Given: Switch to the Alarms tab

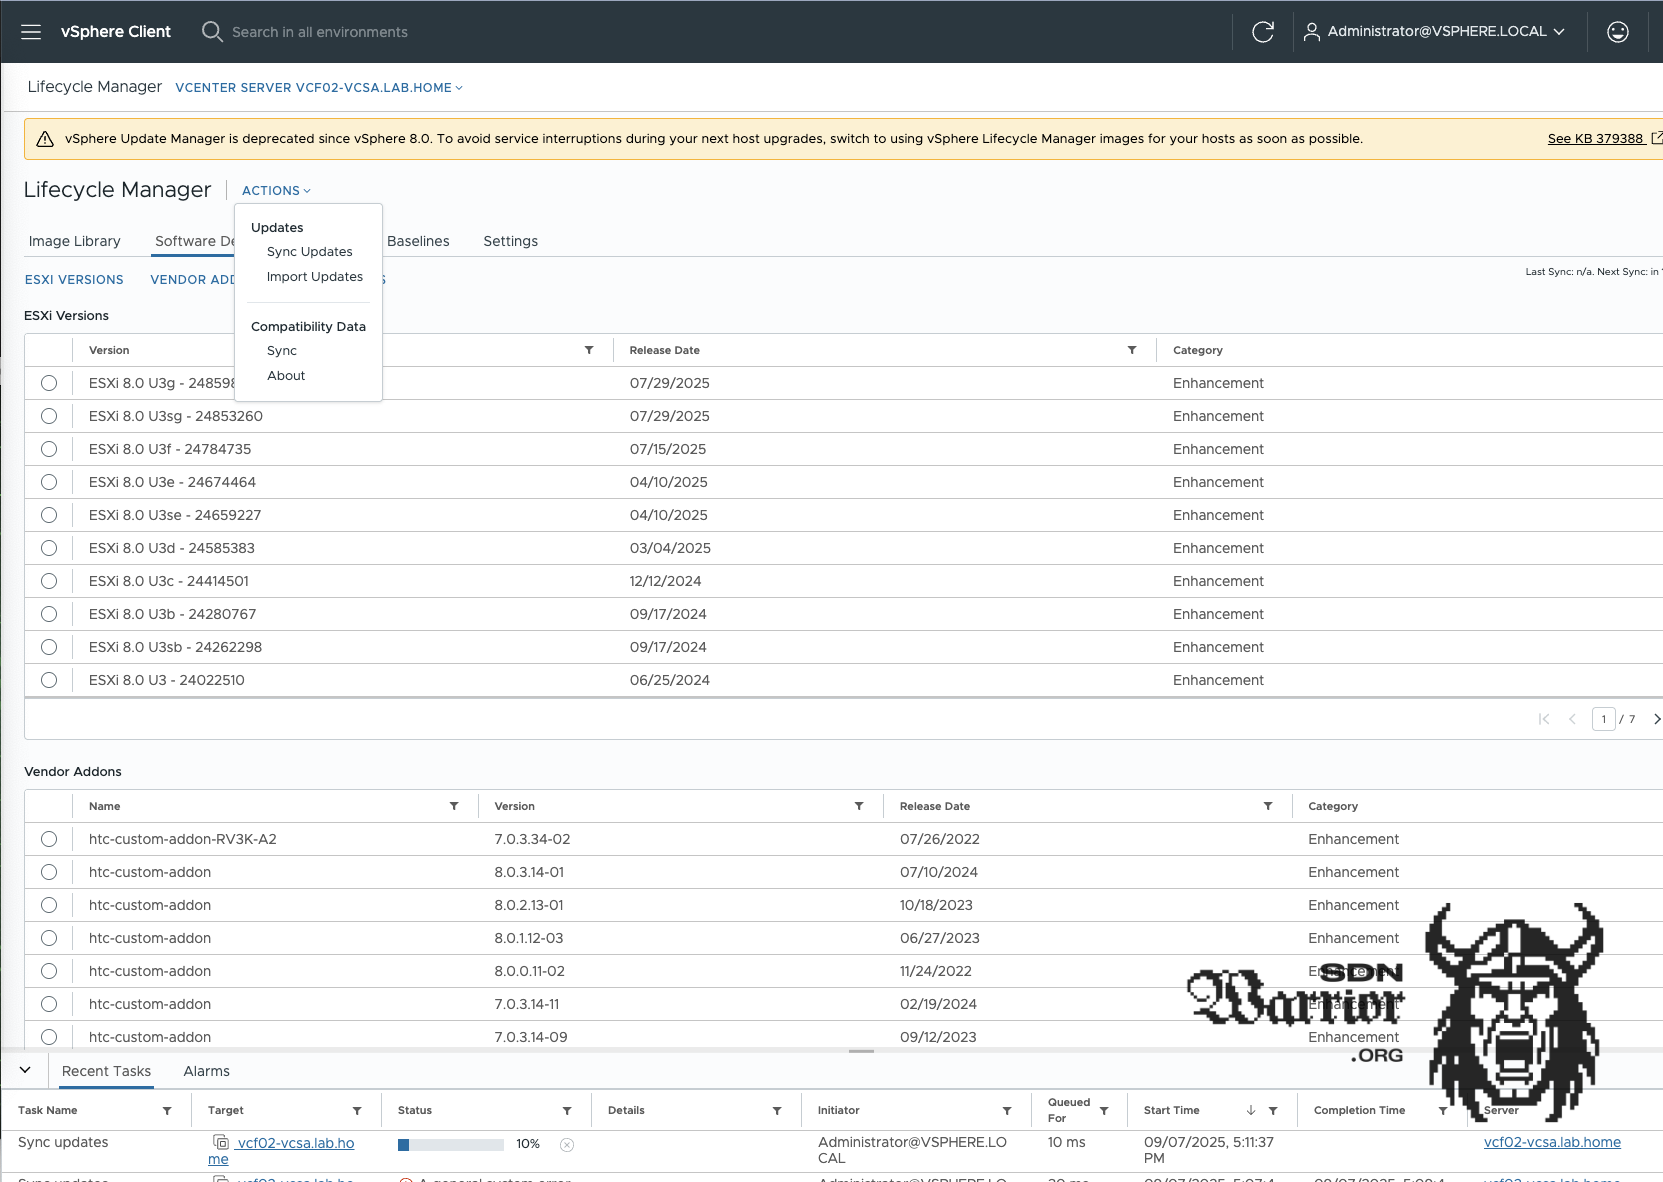Looking at the screenshot, I should pos(207,1071).
